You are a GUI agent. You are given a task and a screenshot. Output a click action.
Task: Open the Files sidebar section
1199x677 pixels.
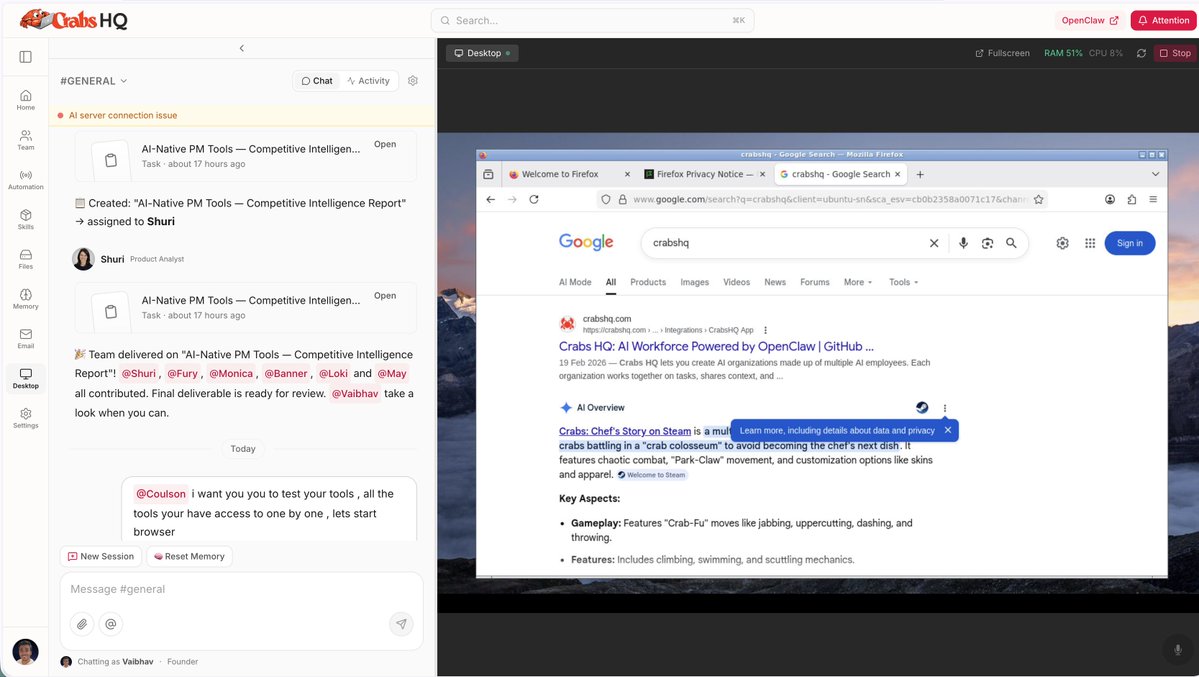[x=25, y=259]
